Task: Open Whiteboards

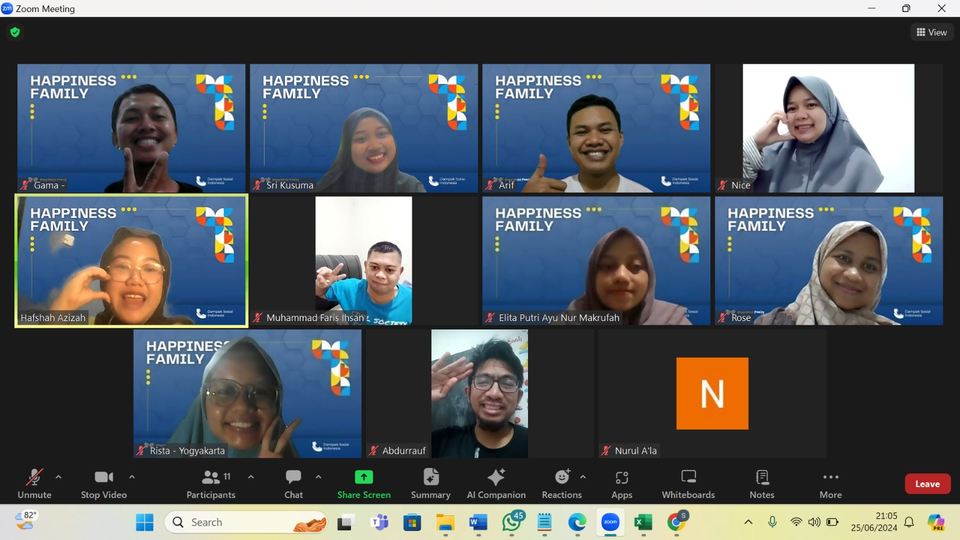Action: click(x=688, y=483)
